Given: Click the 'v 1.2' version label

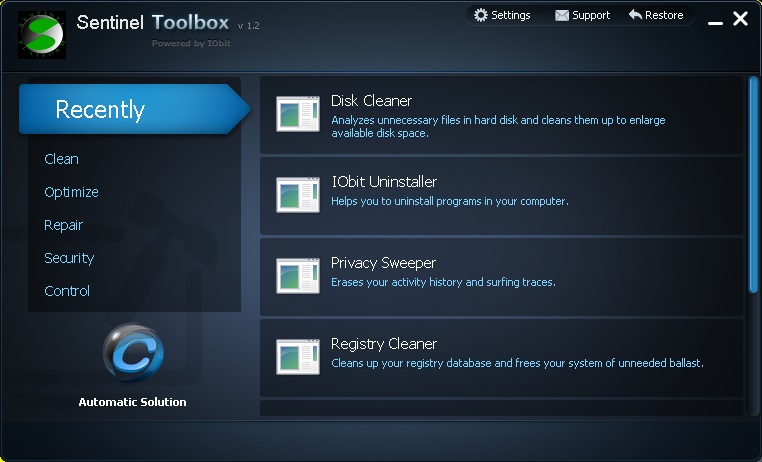Looking at the screenshot, I should (248, 26).
